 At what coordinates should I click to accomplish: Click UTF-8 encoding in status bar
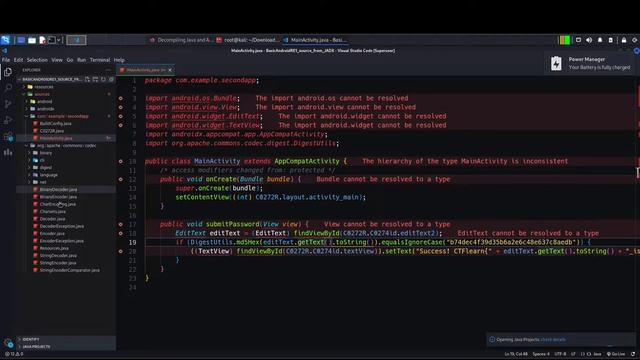tap(560, 354)
